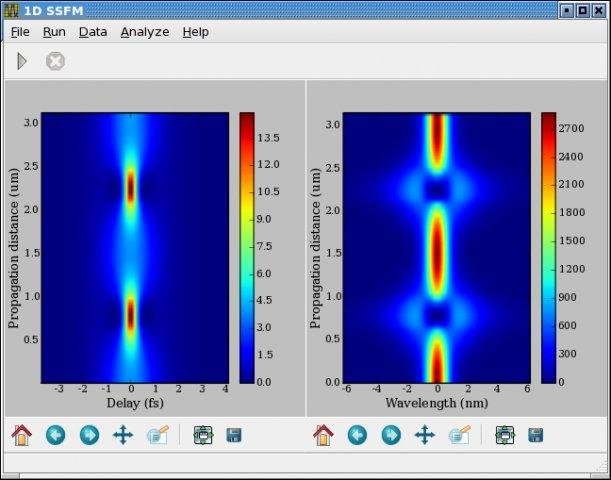This screenshot has height=480, width=611.
Task: Click the Run (play) toolbar button
Action: (x=22, y=62)
